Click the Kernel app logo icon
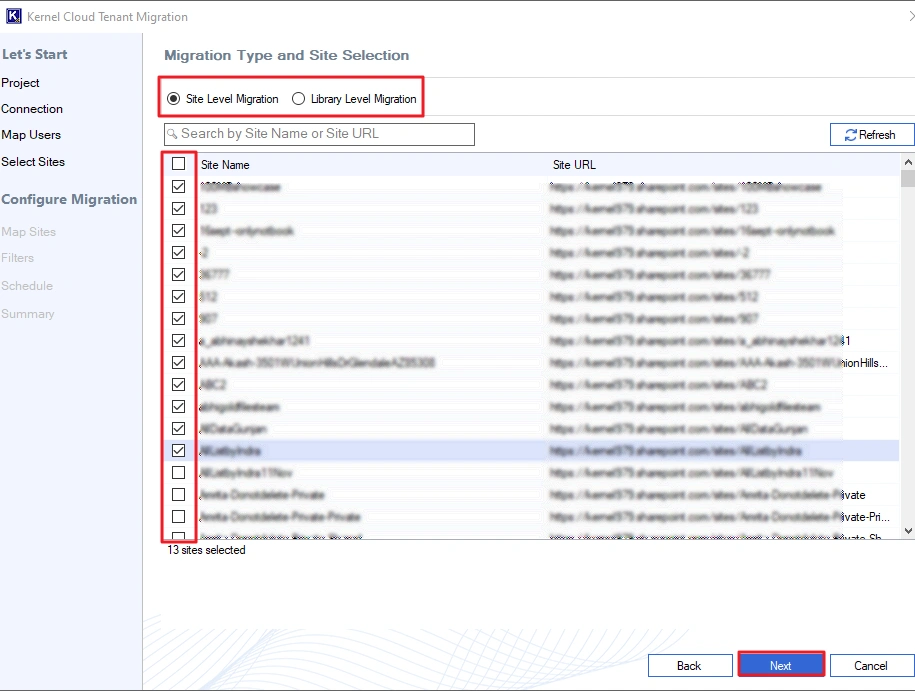Screen dimensions: 915x691 13,16
